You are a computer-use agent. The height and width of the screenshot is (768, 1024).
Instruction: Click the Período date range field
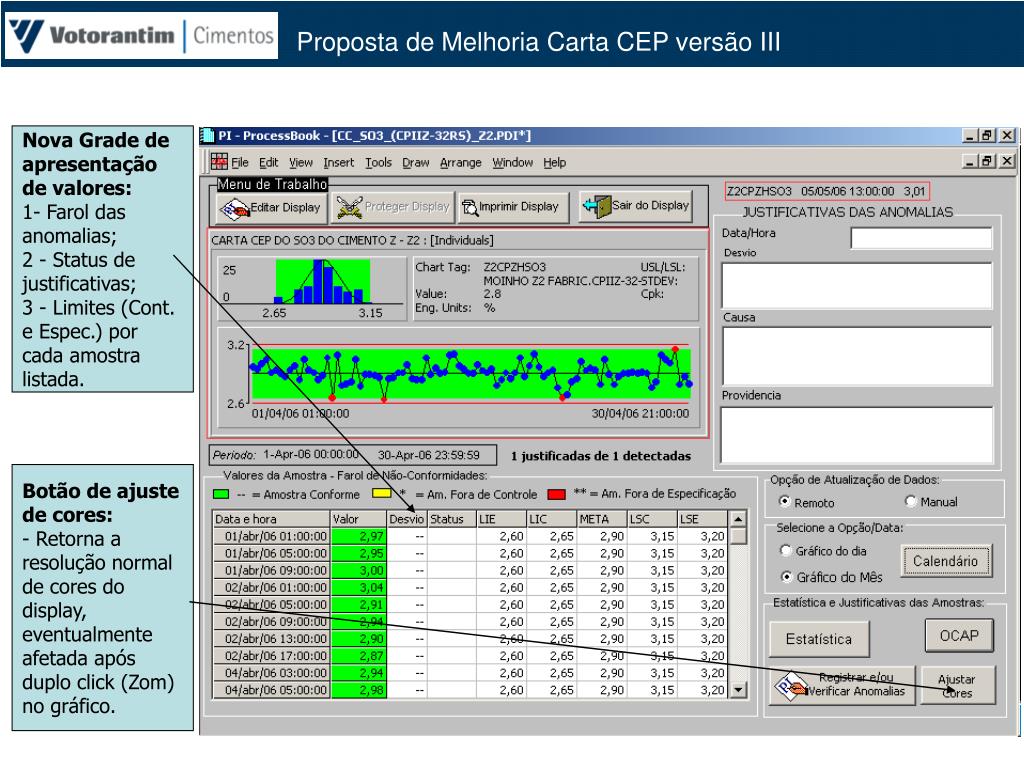point(353,455)
